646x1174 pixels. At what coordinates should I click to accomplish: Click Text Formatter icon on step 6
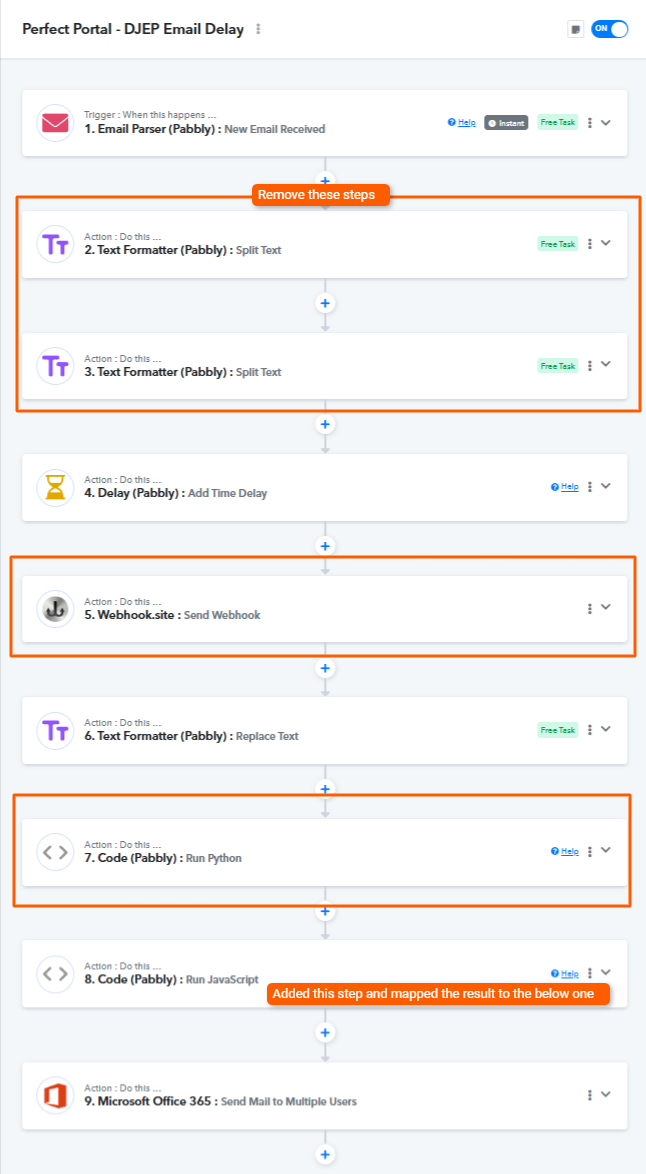pyautogui.click(x=54, y=730)
